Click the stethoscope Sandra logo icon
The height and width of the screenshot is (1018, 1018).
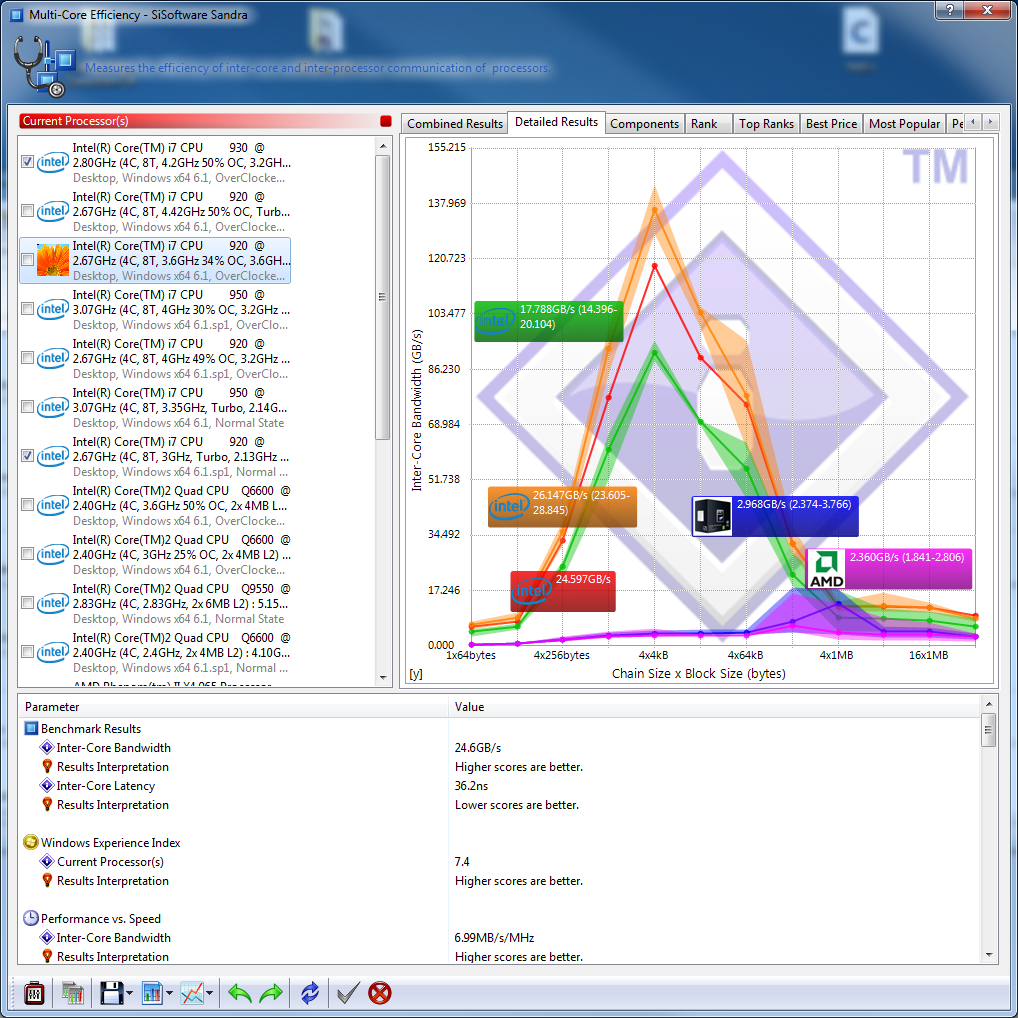pos(44,66)
